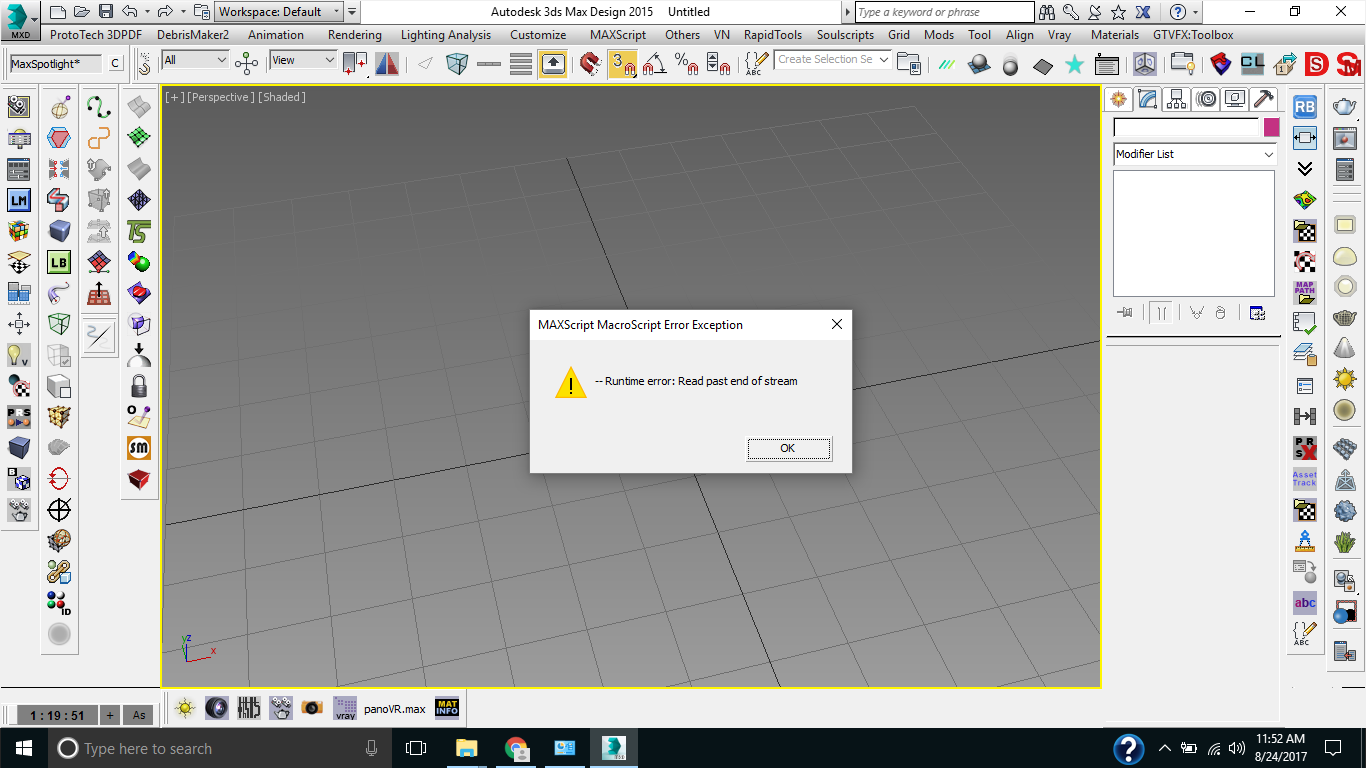This screenshot has height=768, width=1366.
Task: Click the panoVR.max toolbar button
Action: point(394,709)
